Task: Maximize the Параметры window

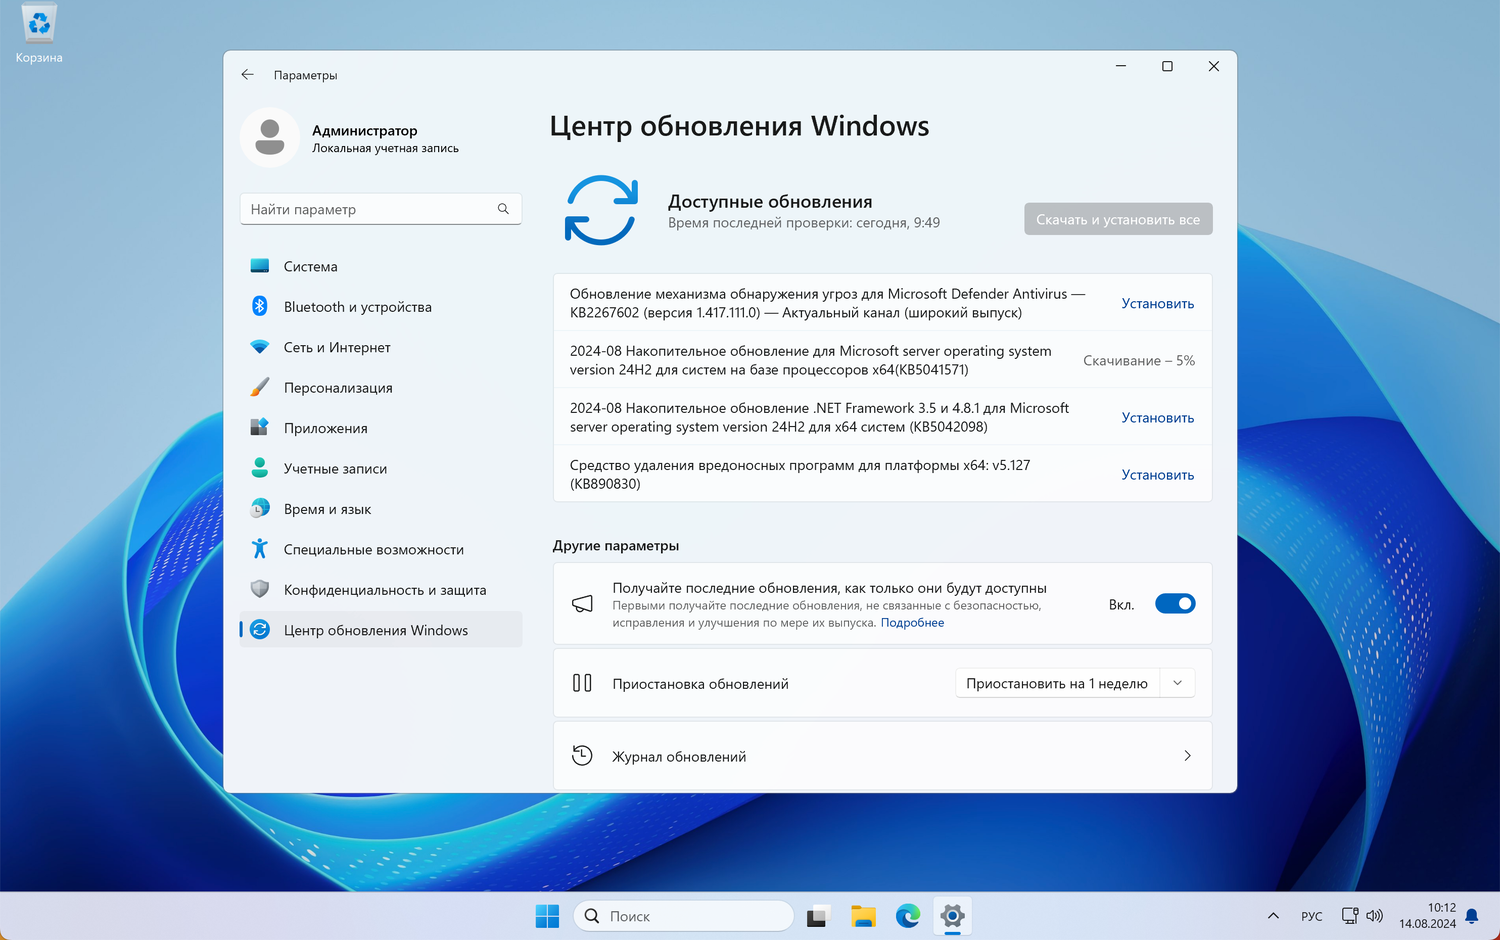Action: [1167, 66]
